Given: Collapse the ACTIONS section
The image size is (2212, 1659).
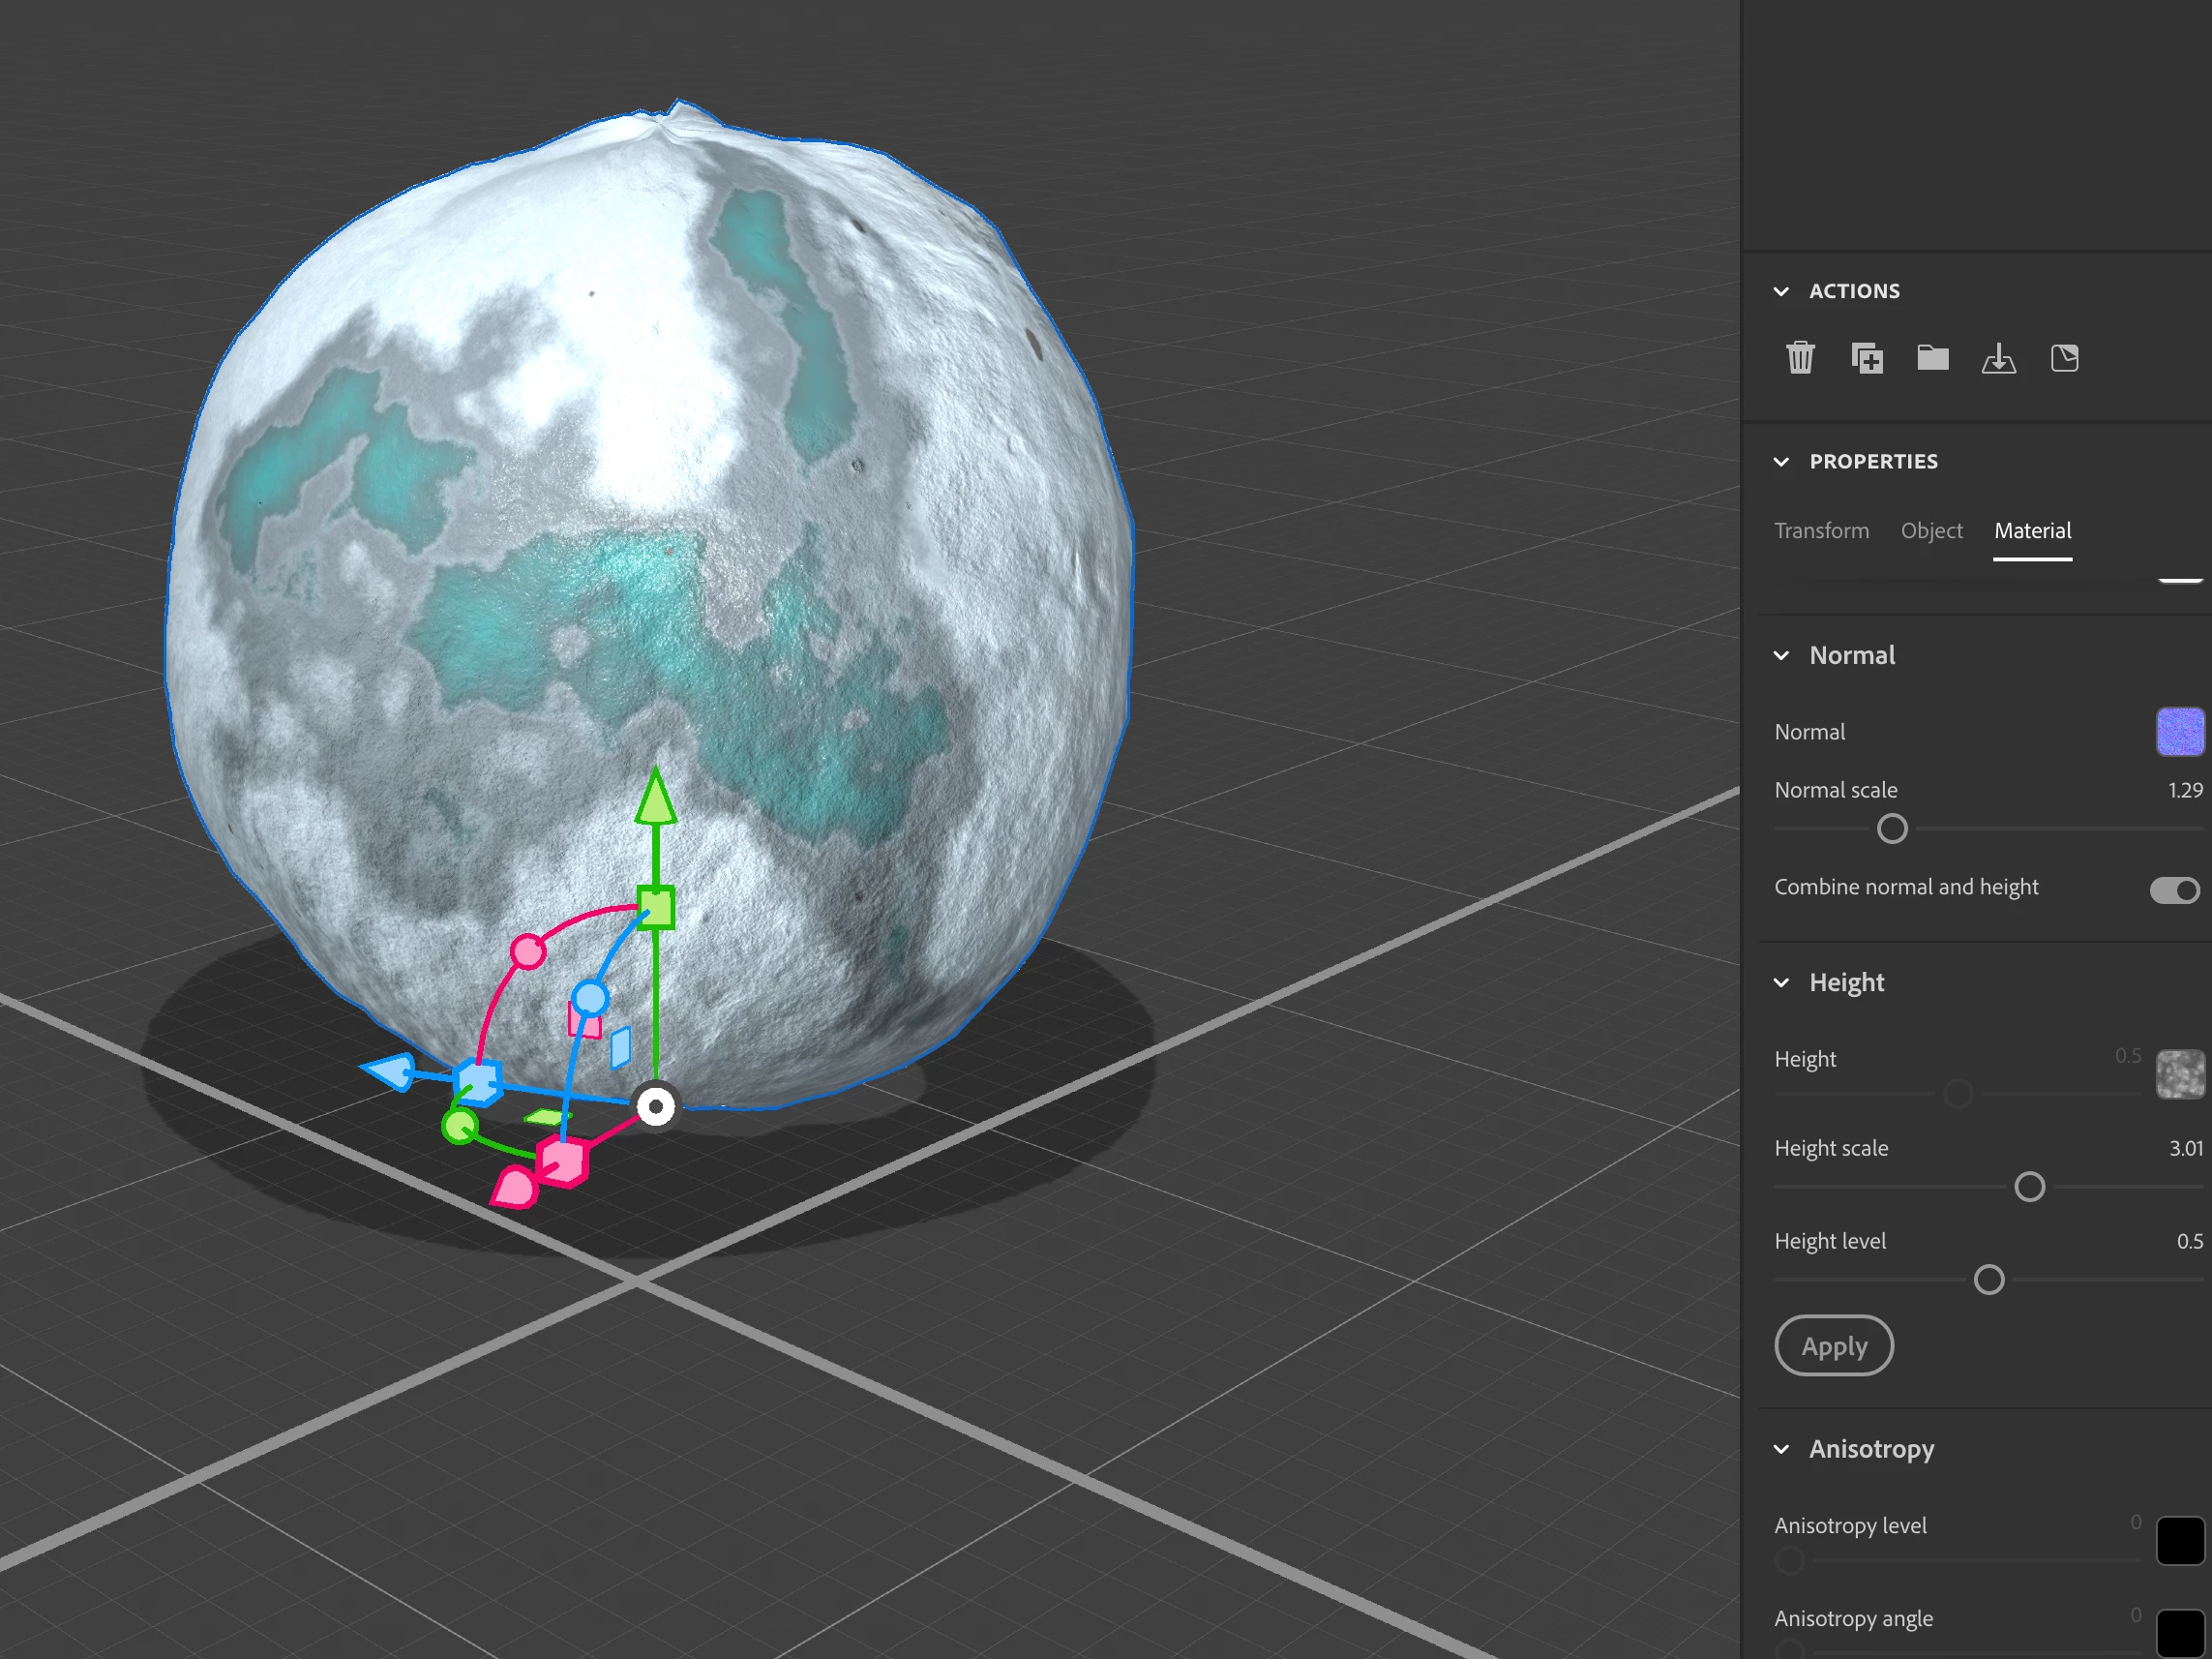Looking at the screenshot, I should tap(1781, 291).
